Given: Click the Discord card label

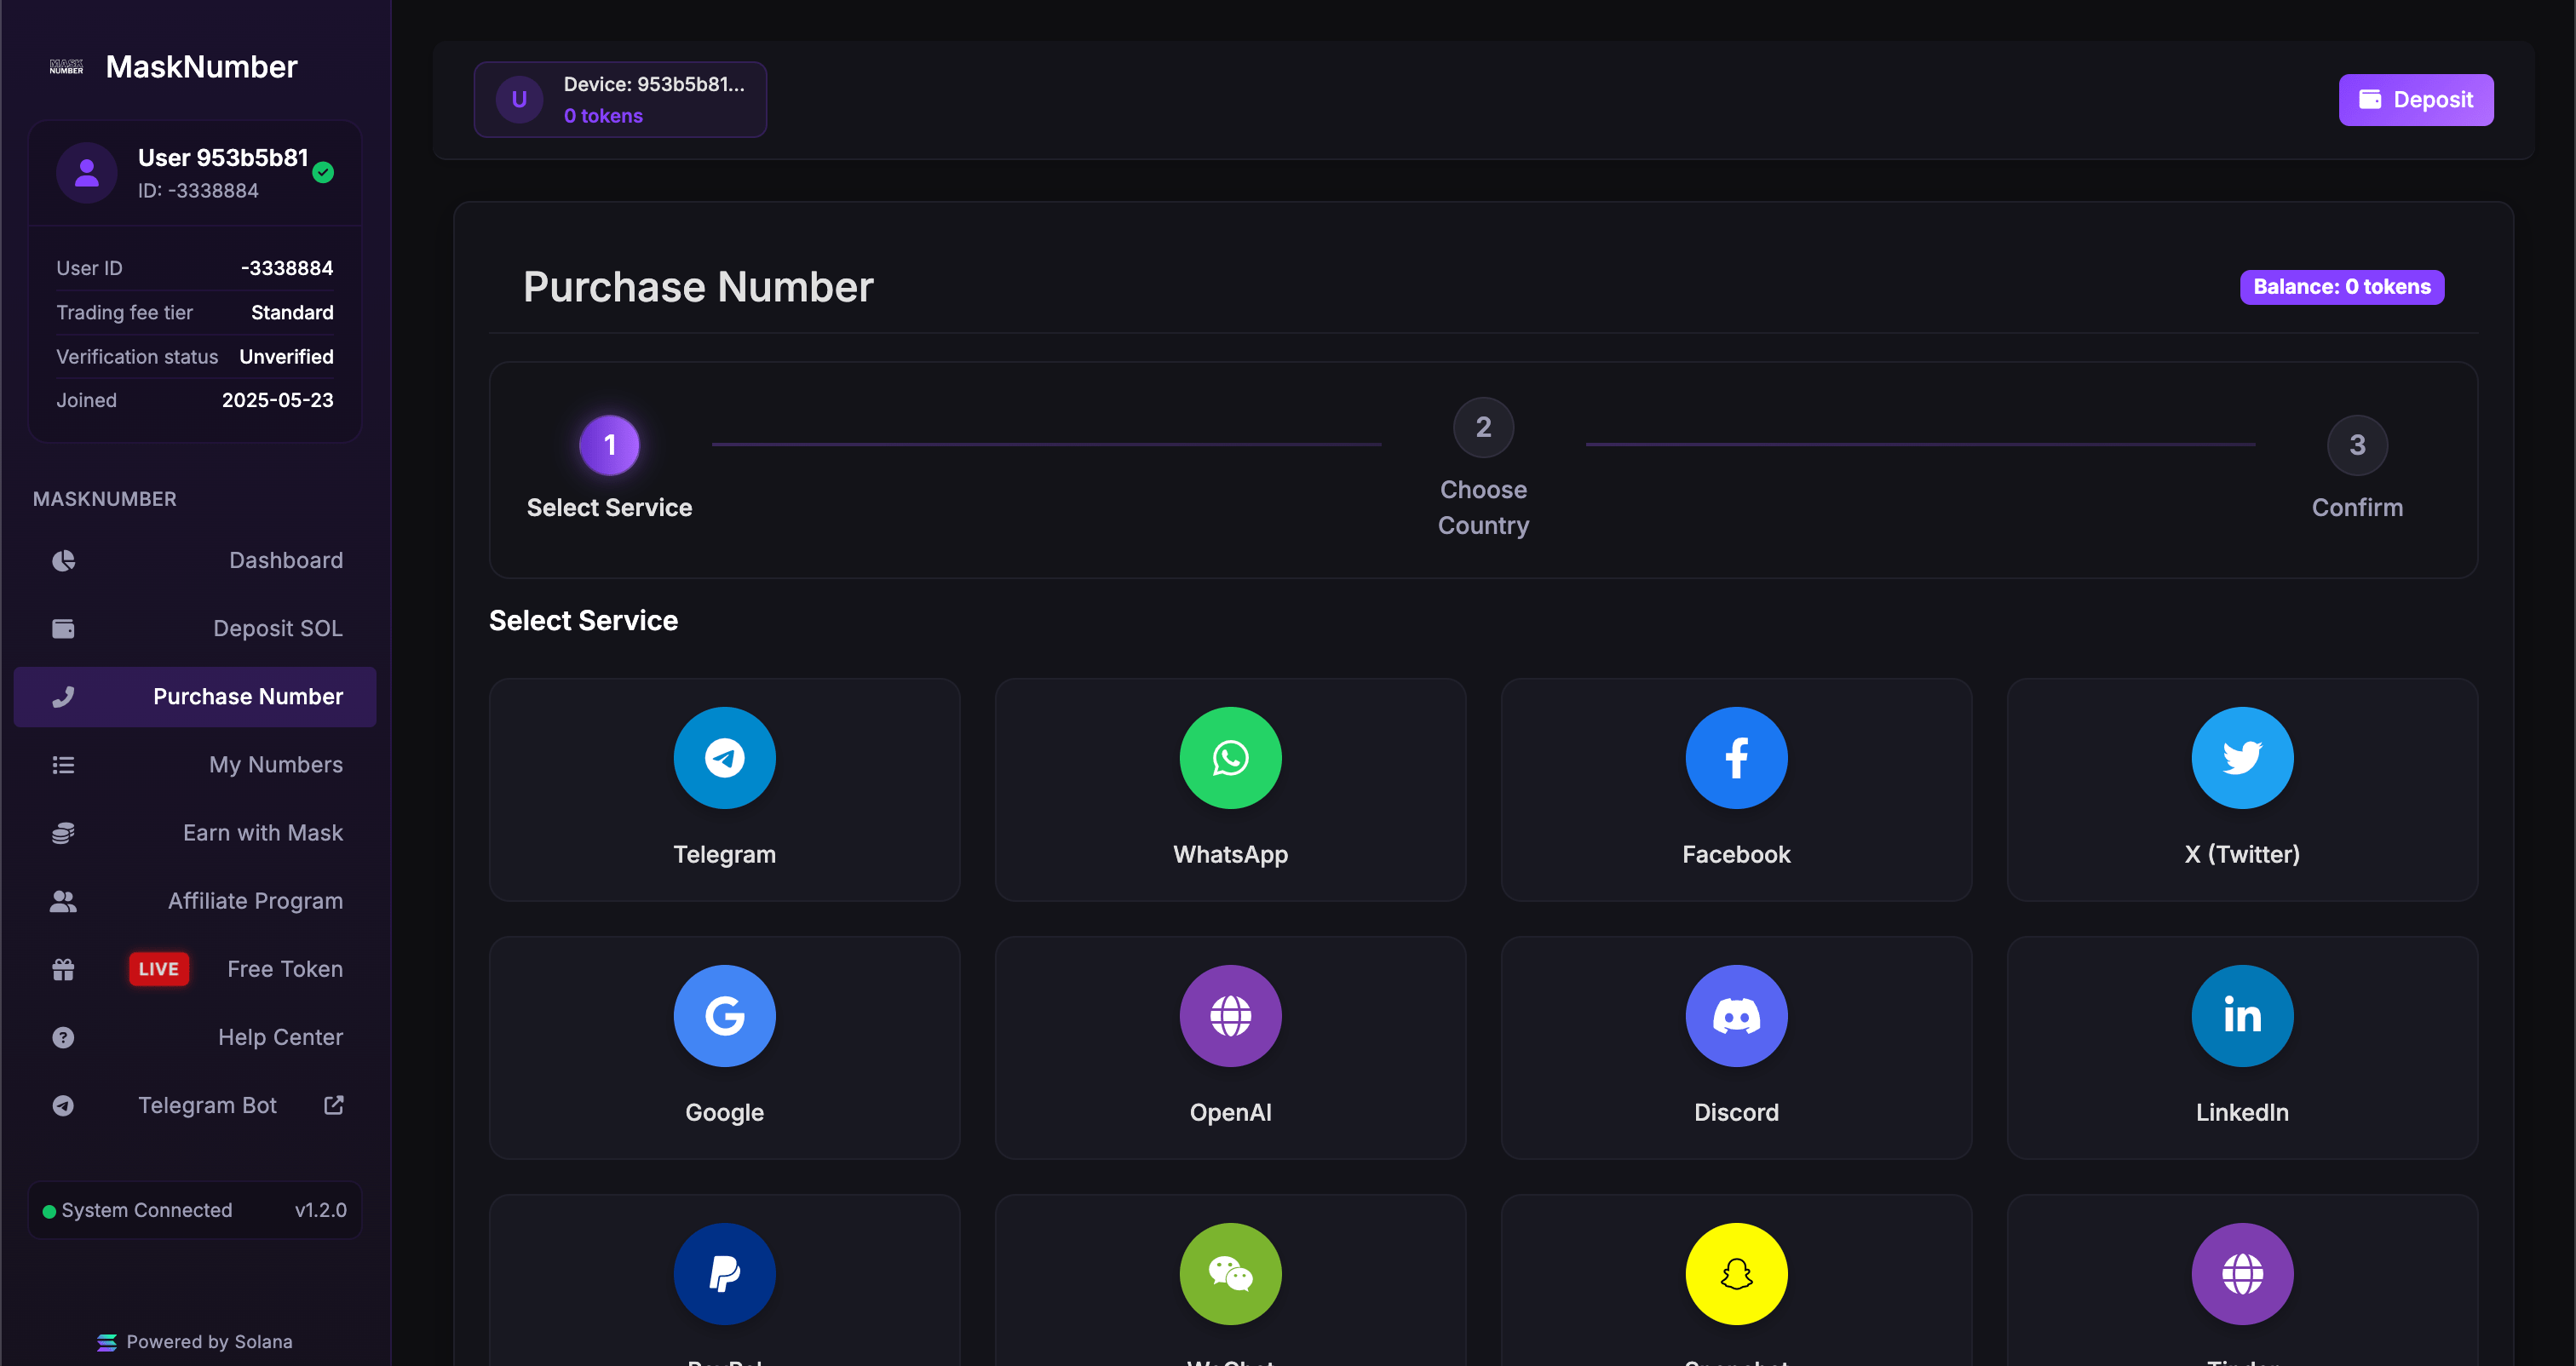Looking at the screenshot, I should [x=1736, y=1112].
